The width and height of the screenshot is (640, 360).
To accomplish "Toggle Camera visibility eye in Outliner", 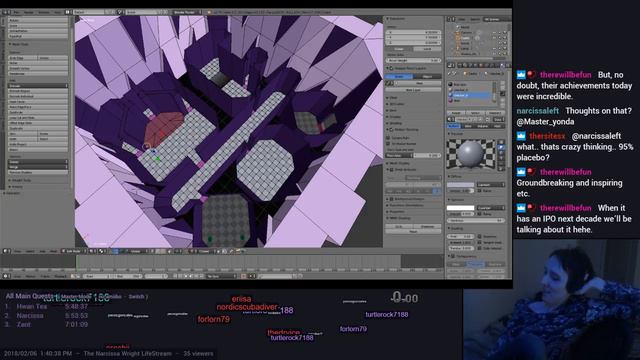I will coord(494,33).
